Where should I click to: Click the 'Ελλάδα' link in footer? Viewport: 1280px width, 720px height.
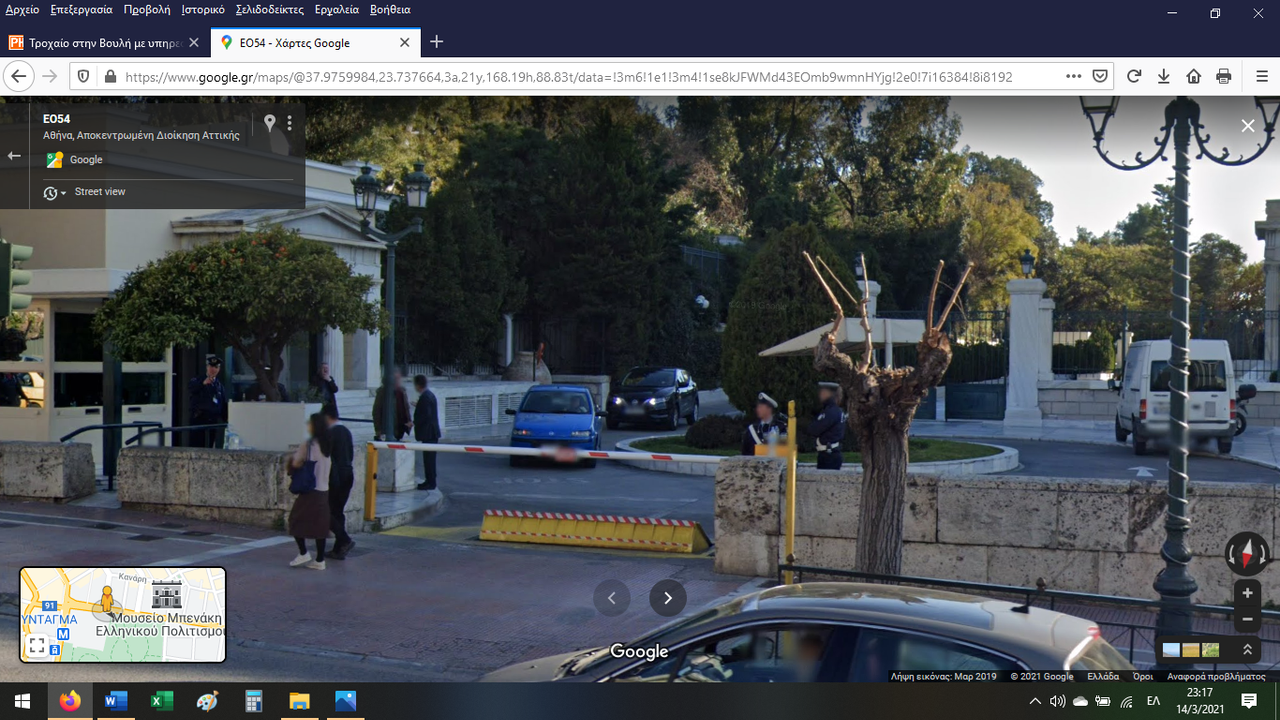click(1103, 676)
